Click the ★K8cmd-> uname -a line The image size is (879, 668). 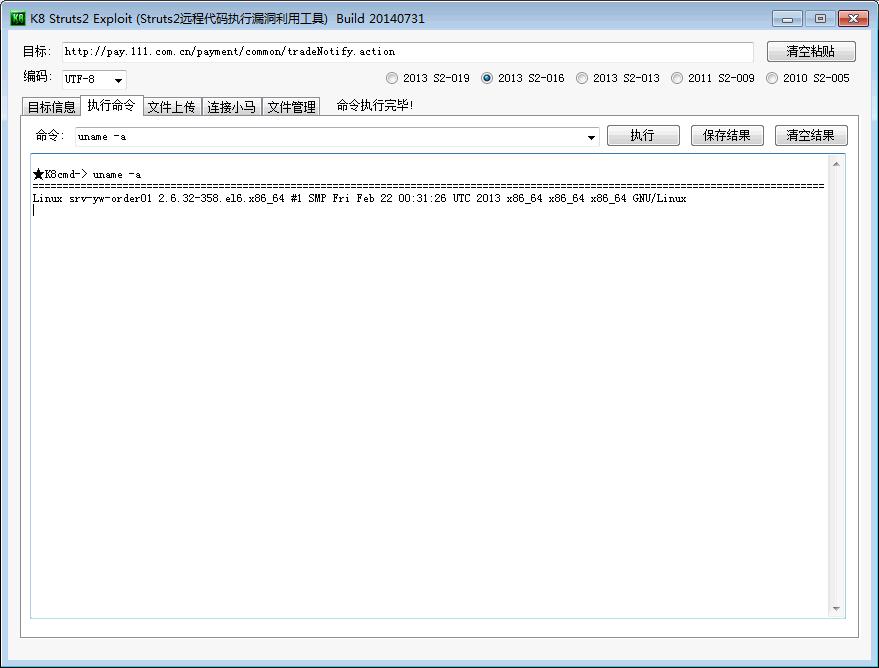(87, 174)
